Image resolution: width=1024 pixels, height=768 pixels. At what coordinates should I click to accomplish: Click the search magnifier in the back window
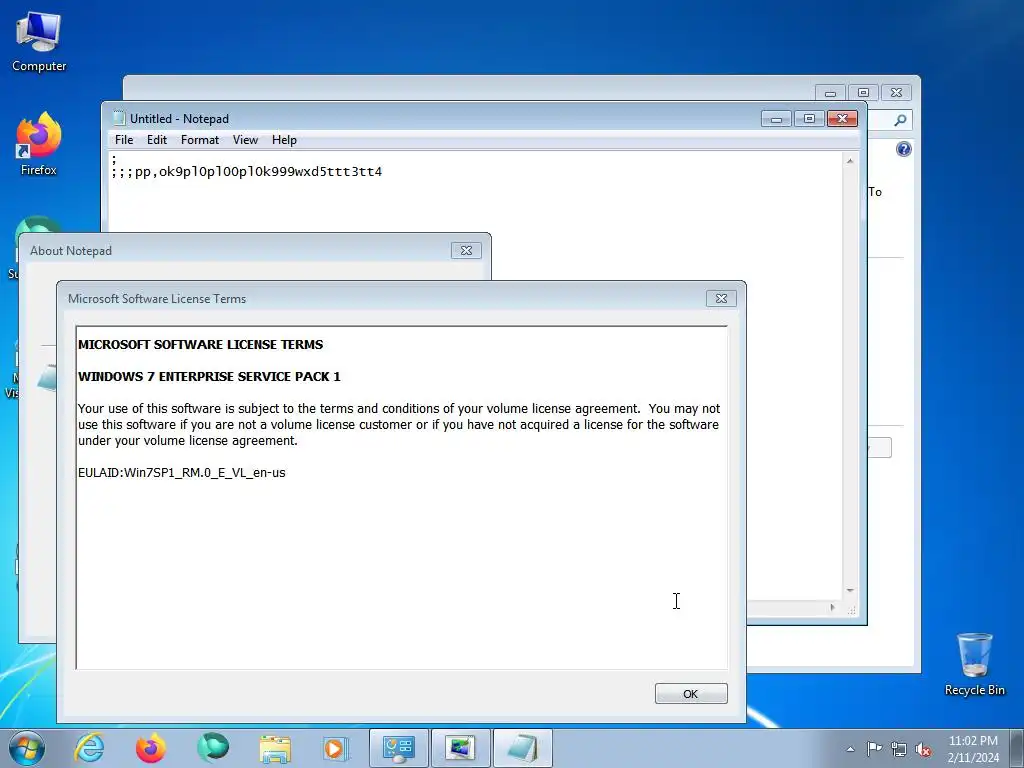[901, 120]
